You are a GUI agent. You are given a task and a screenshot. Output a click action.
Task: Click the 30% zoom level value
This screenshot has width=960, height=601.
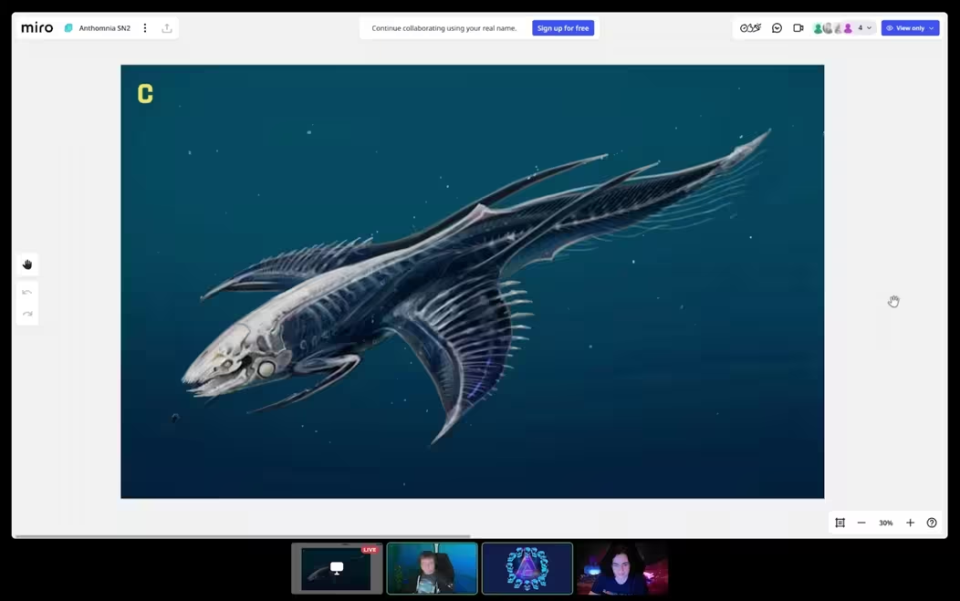[x=885, y=523]
